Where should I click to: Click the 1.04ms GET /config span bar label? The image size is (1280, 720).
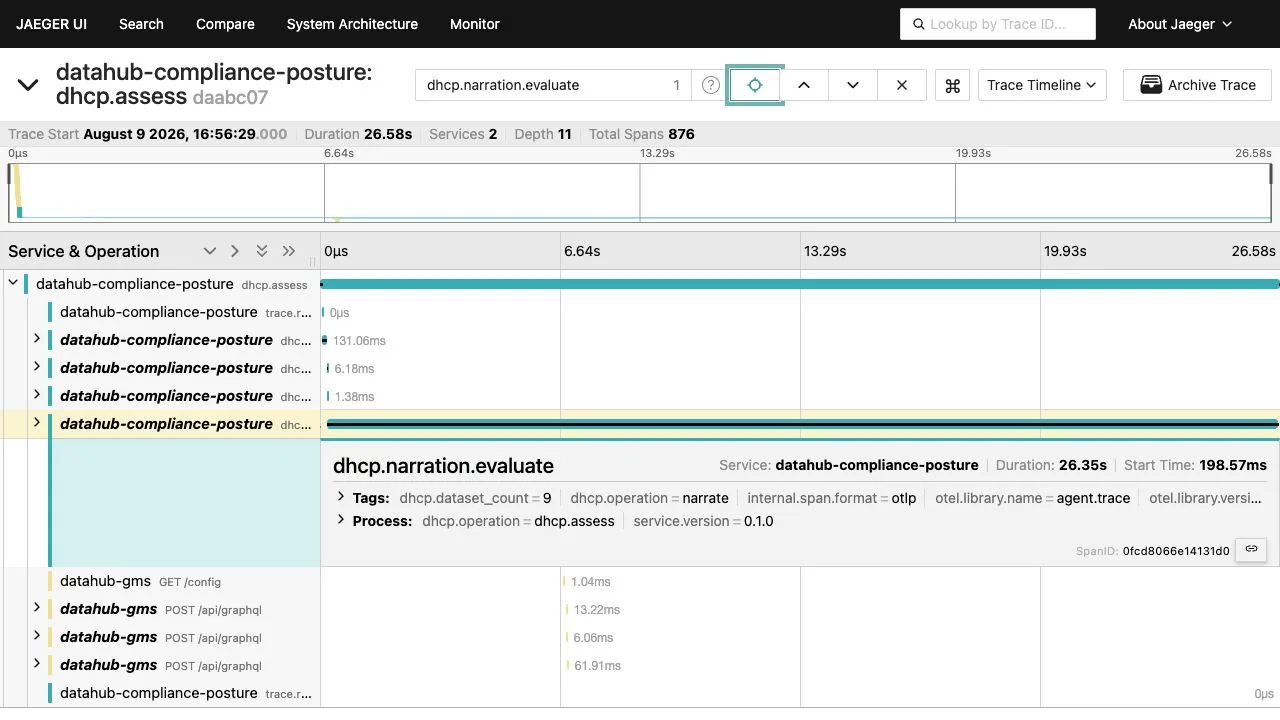click(591, 581)
